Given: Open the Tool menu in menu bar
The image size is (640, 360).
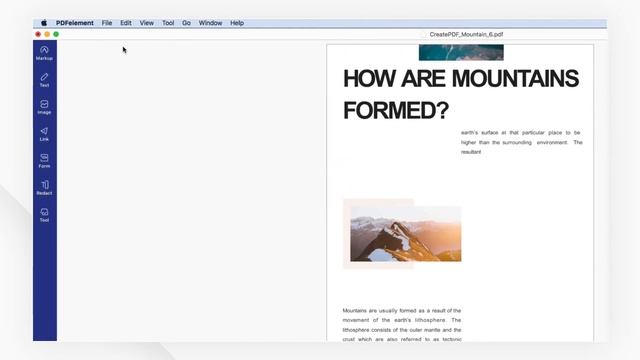Looking at the screenshot, I should (x=168, y=23).
